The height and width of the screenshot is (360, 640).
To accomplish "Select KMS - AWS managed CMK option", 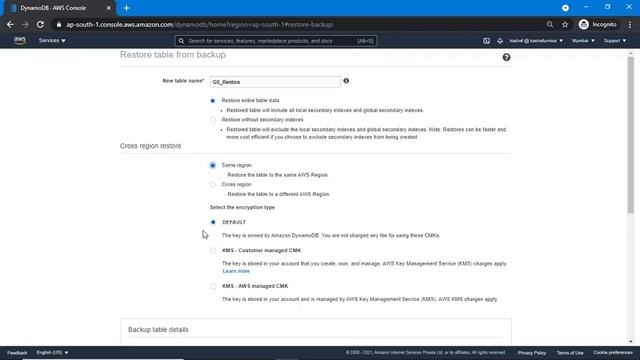I will [213, 286].
